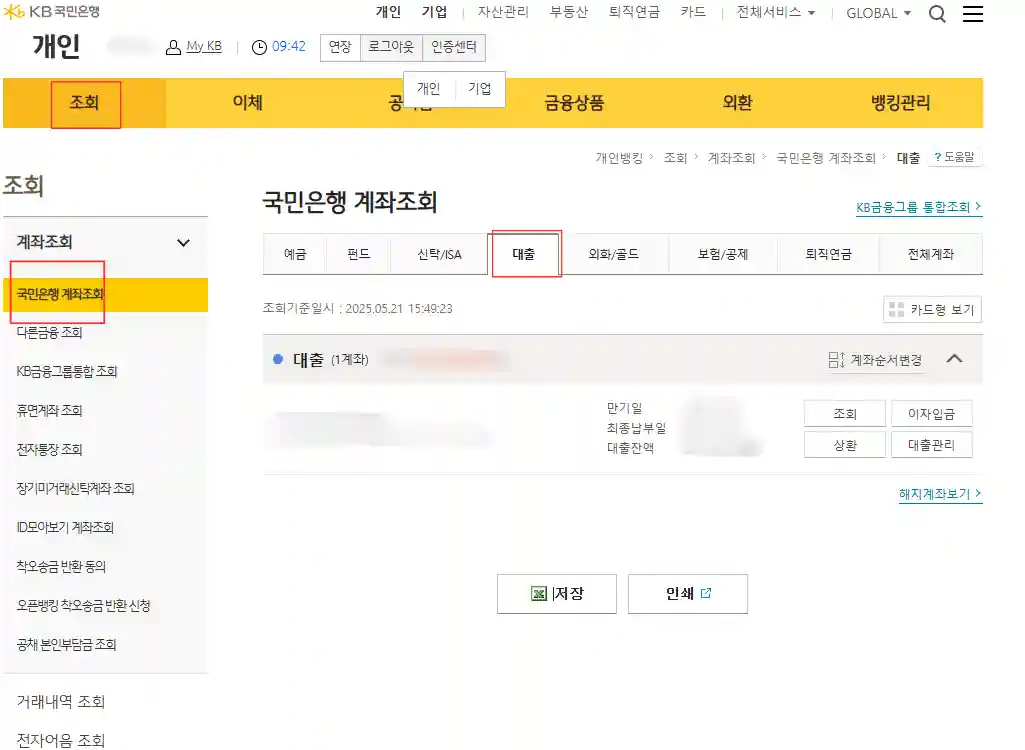The image size is (1025, 750).
Task: Click the KB Kookmin Bank logo
Action: click(x=52, y=11)
